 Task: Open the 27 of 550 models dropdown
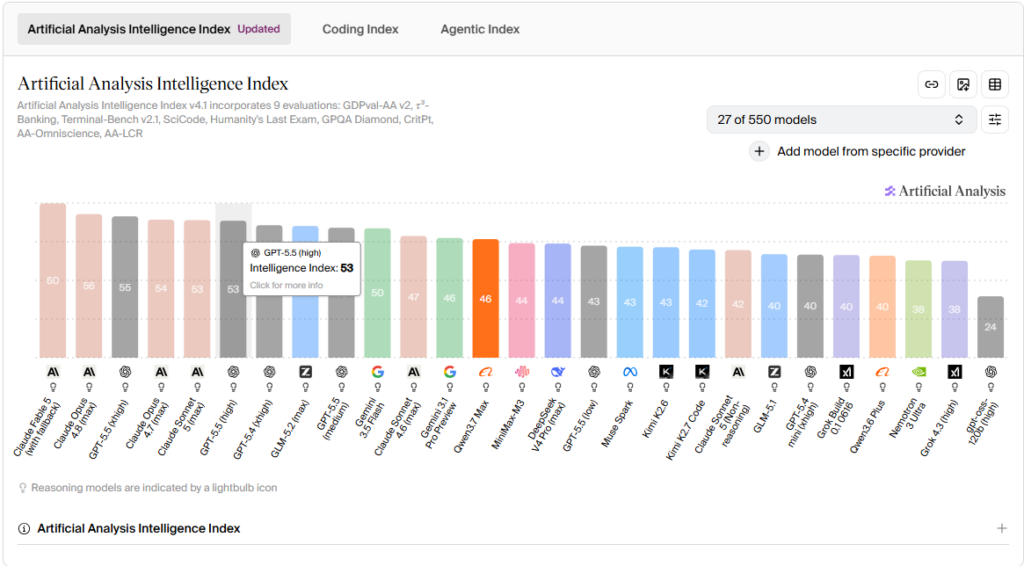tap(841, 119)
